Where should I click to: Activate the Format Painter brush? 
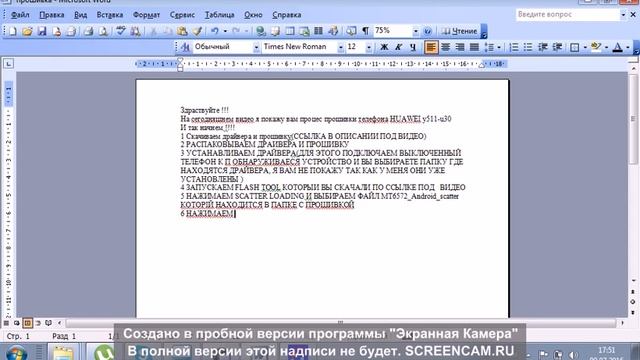[x=197, y=31]
